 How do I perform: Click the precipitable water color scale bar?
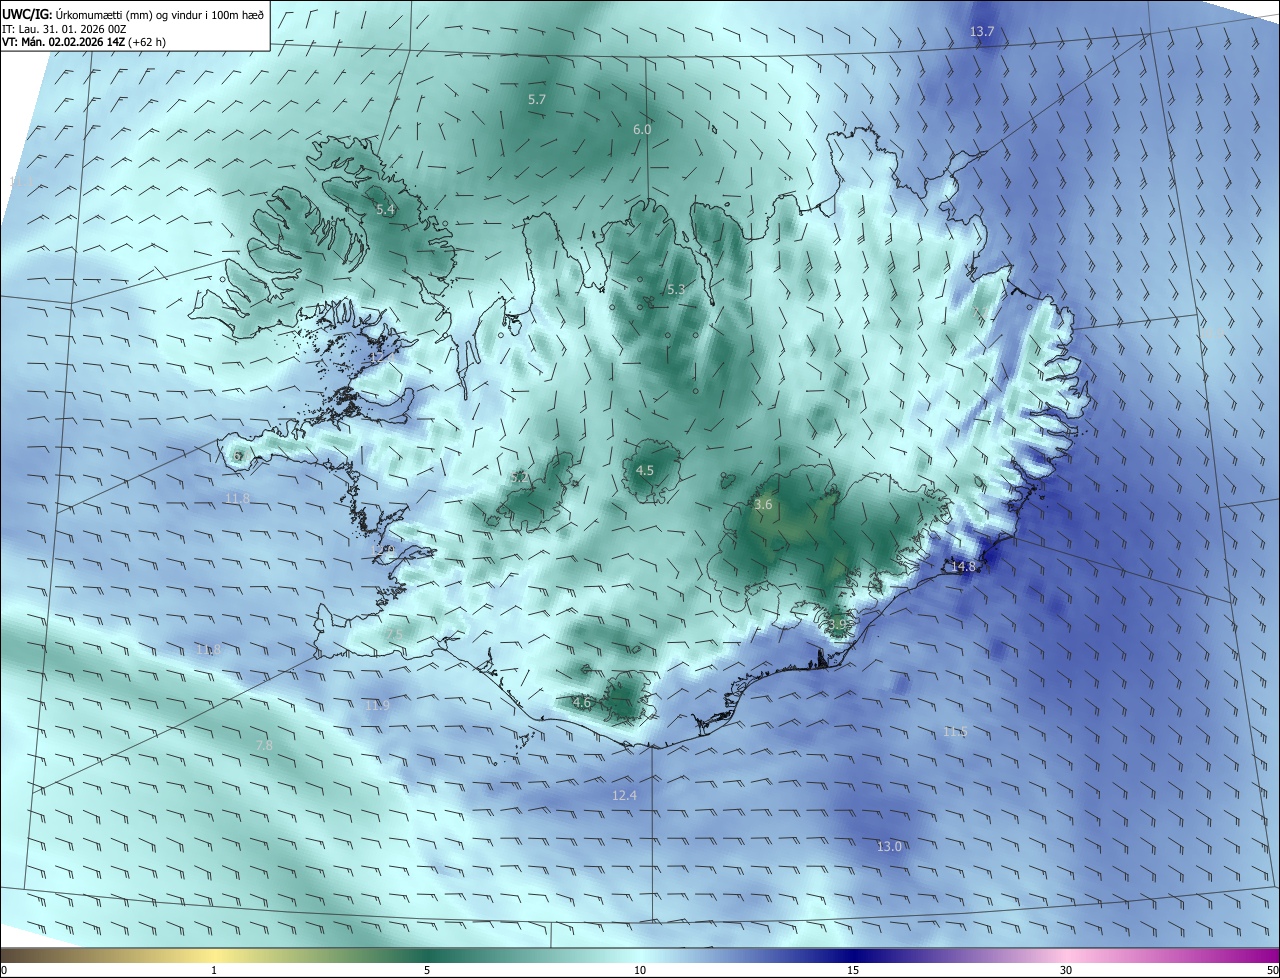point(640,955)
